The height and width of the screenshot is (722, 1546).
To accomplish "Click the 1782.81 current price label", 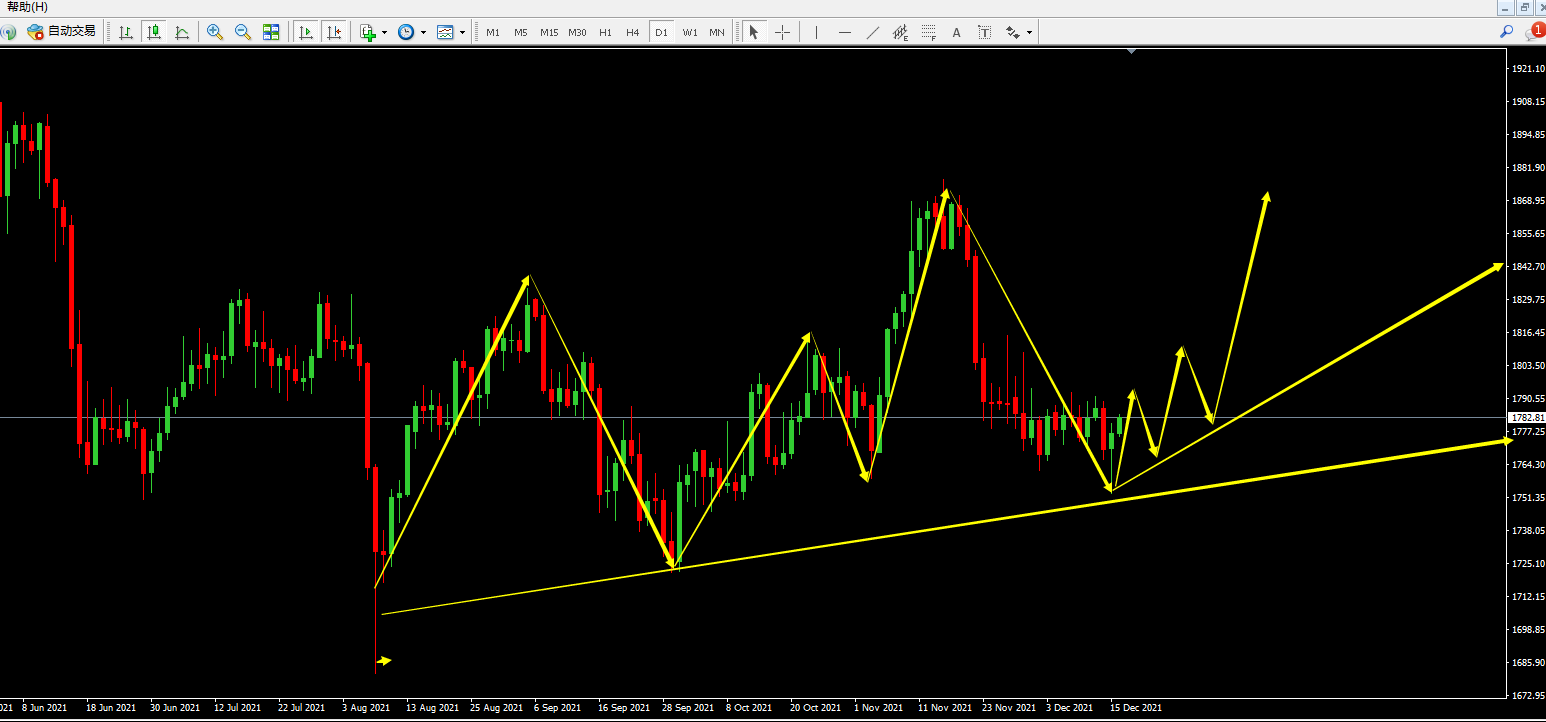I will click(x=1527, y=418).
